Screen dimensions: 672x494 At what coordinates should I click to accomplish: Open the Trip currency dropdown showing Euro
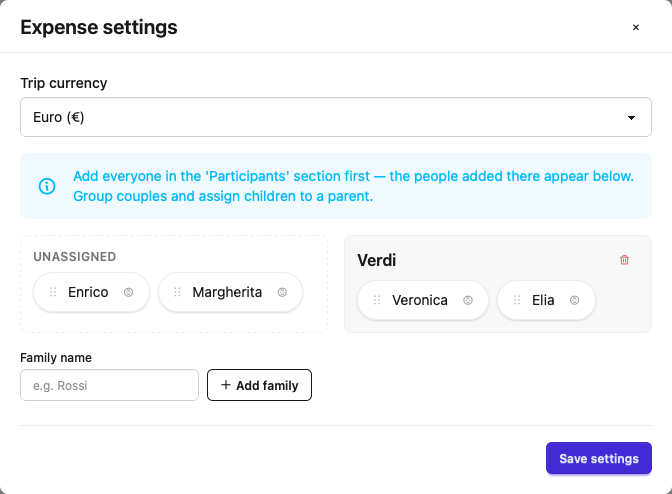pos(336,117)
